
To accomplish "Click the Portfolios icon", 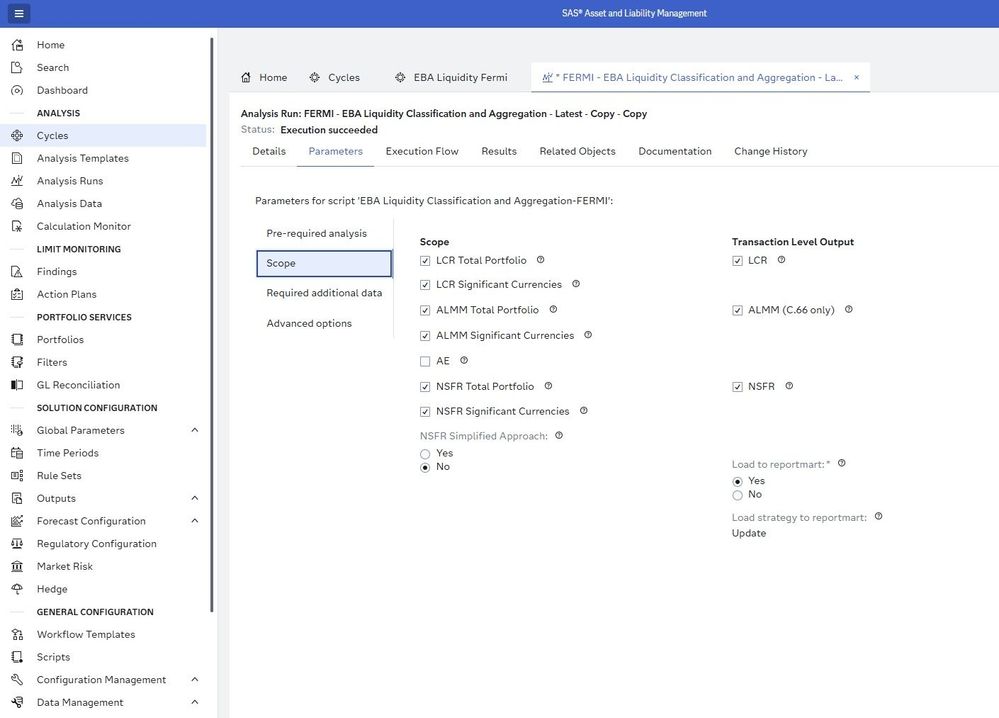I will tap(17, 340).
